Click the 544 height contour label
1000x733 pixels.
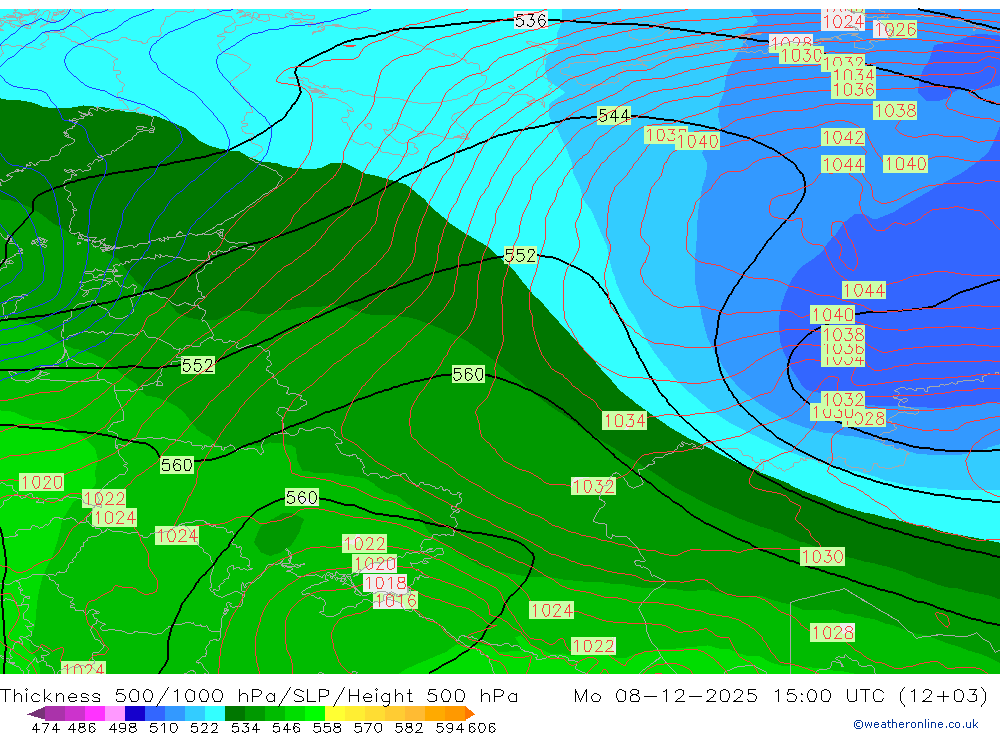pos(614,115)
